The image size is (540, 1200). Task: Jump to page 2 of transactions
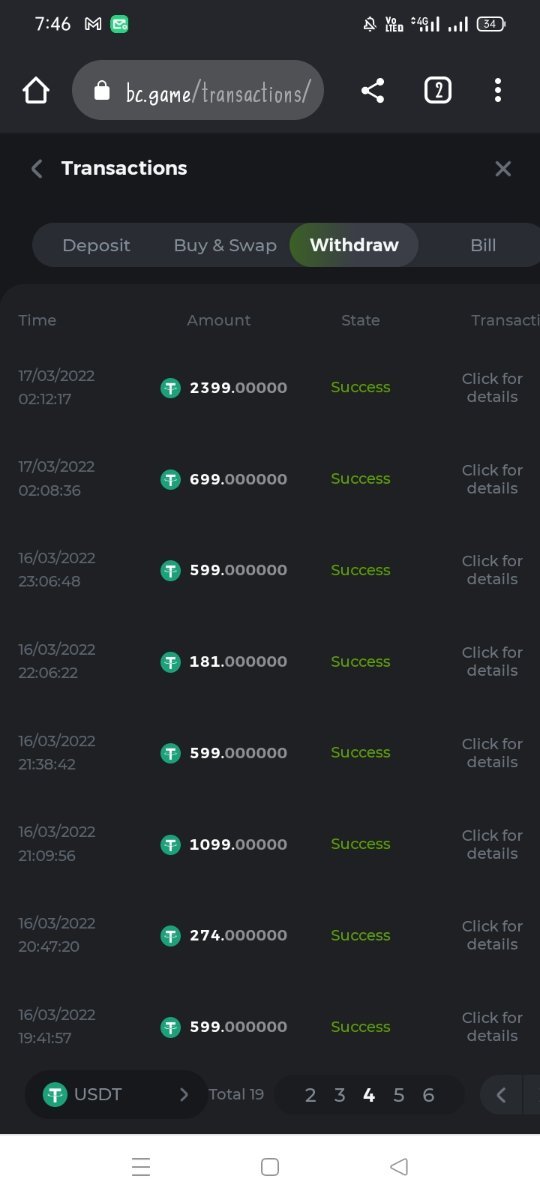[310, 1095]
